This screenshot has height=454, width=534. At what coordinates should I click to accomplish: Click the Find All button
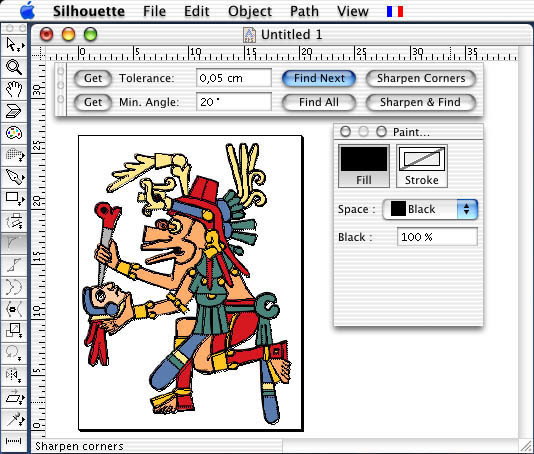pyautogui.click(x=319, y=102)
